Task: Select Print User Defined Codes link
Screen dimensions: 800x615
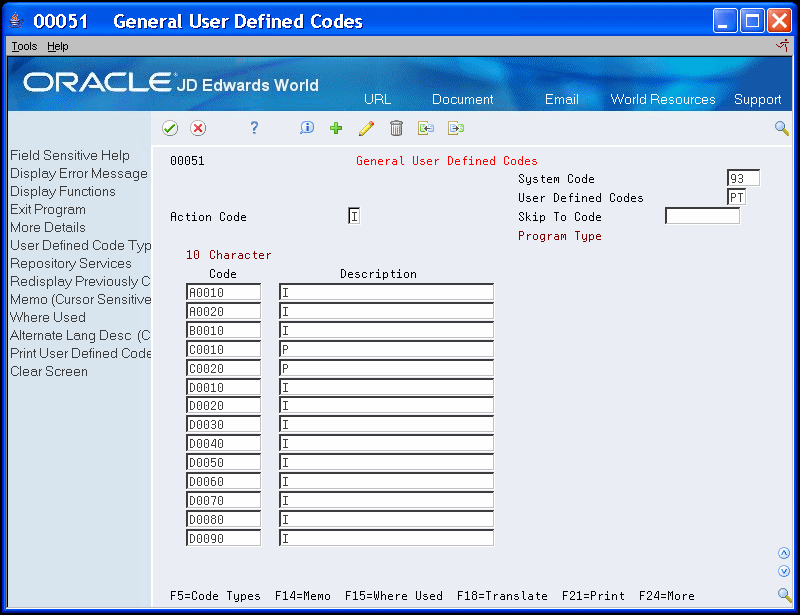Action: pyautogui.click(x=81, y=353)
